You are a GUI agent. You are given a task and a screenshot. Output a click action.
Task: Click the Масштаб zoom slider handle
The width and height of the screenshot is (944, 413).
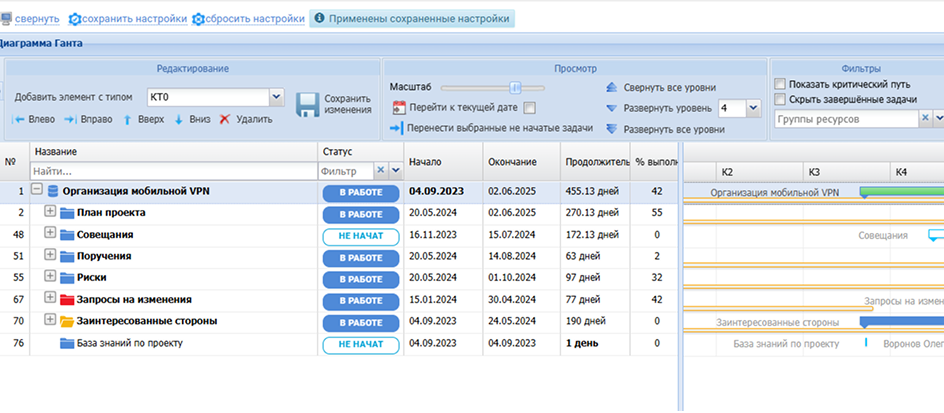coord(515,87)
